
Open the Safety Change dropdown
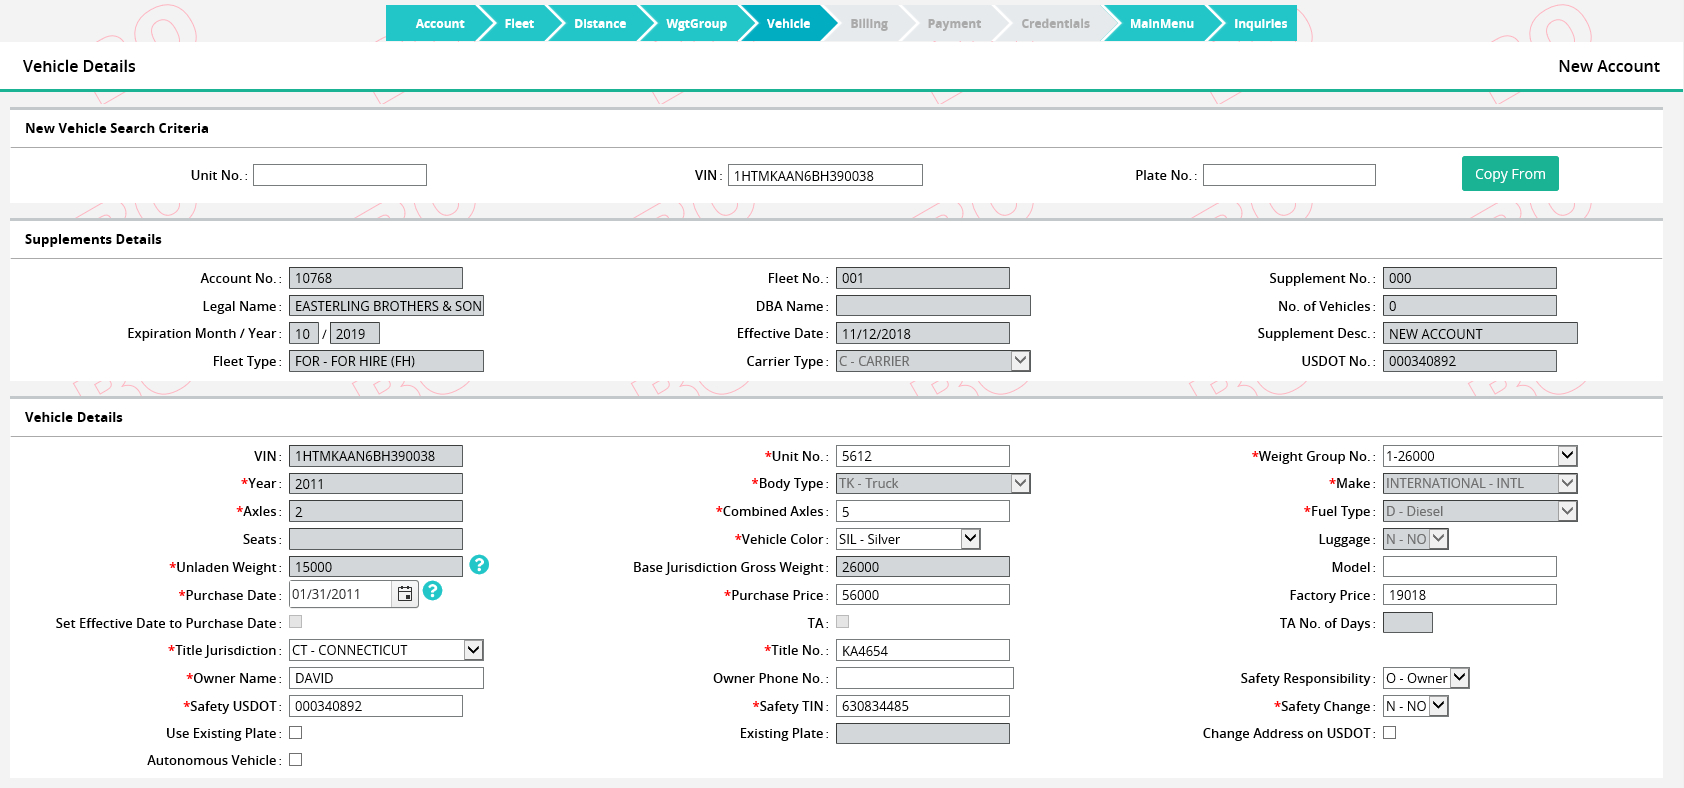click(x=1439, y=706)
